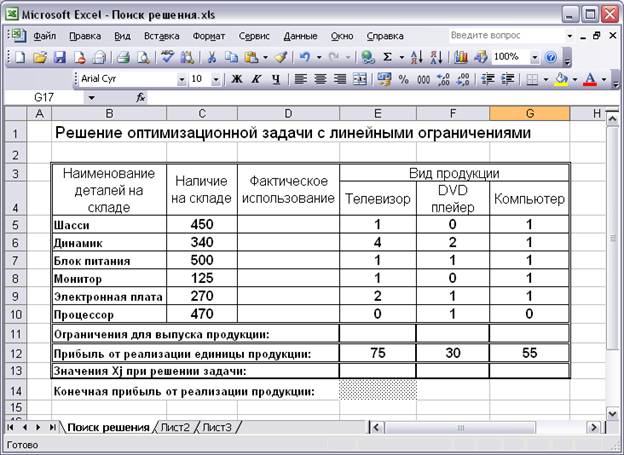
Task: Expand the Fill Color palette arrow
Action: tap(575, 80)
